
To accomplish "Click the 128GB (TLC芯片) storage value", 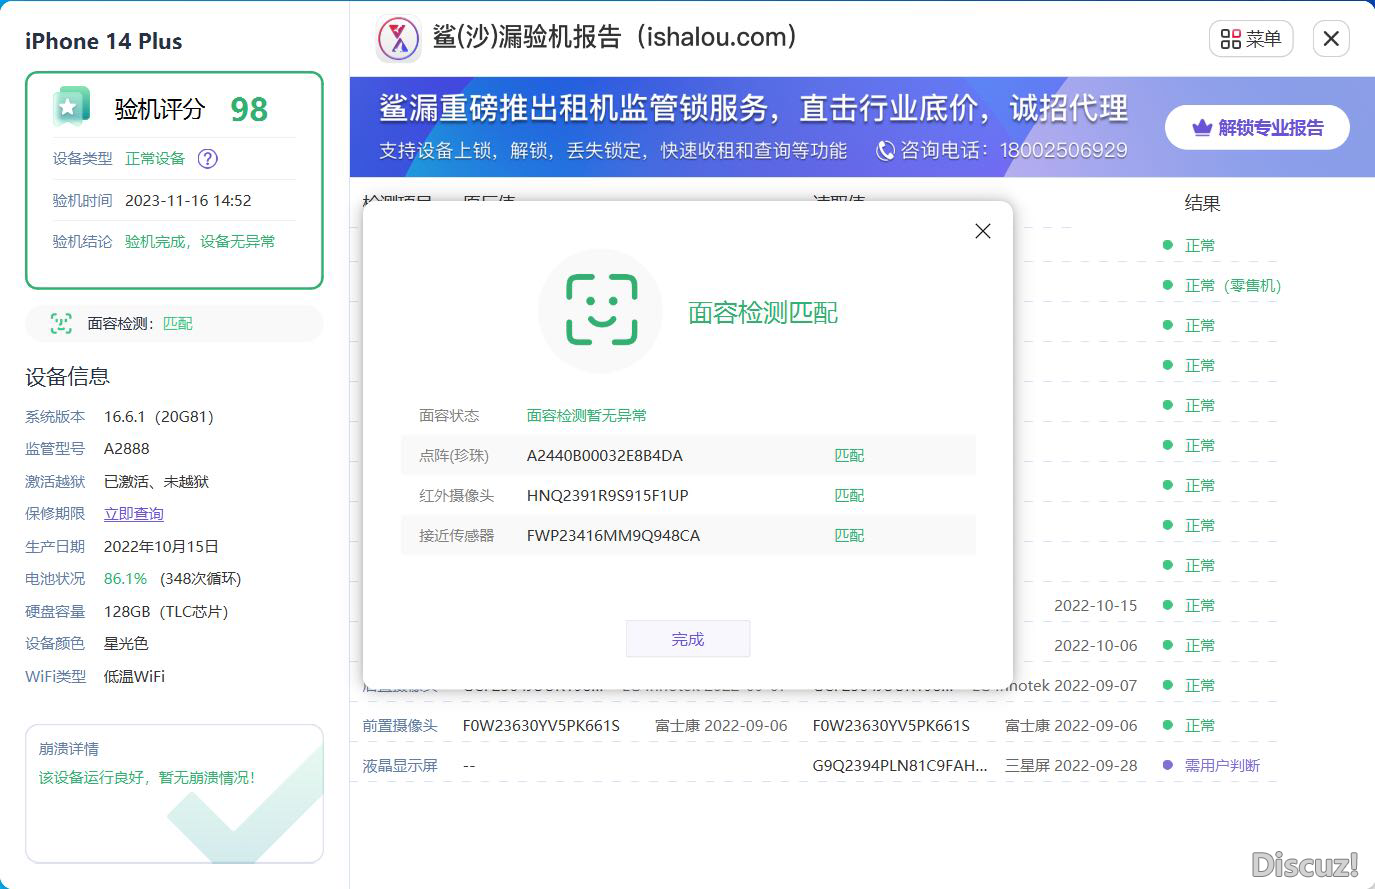I will tap(166, 612).
